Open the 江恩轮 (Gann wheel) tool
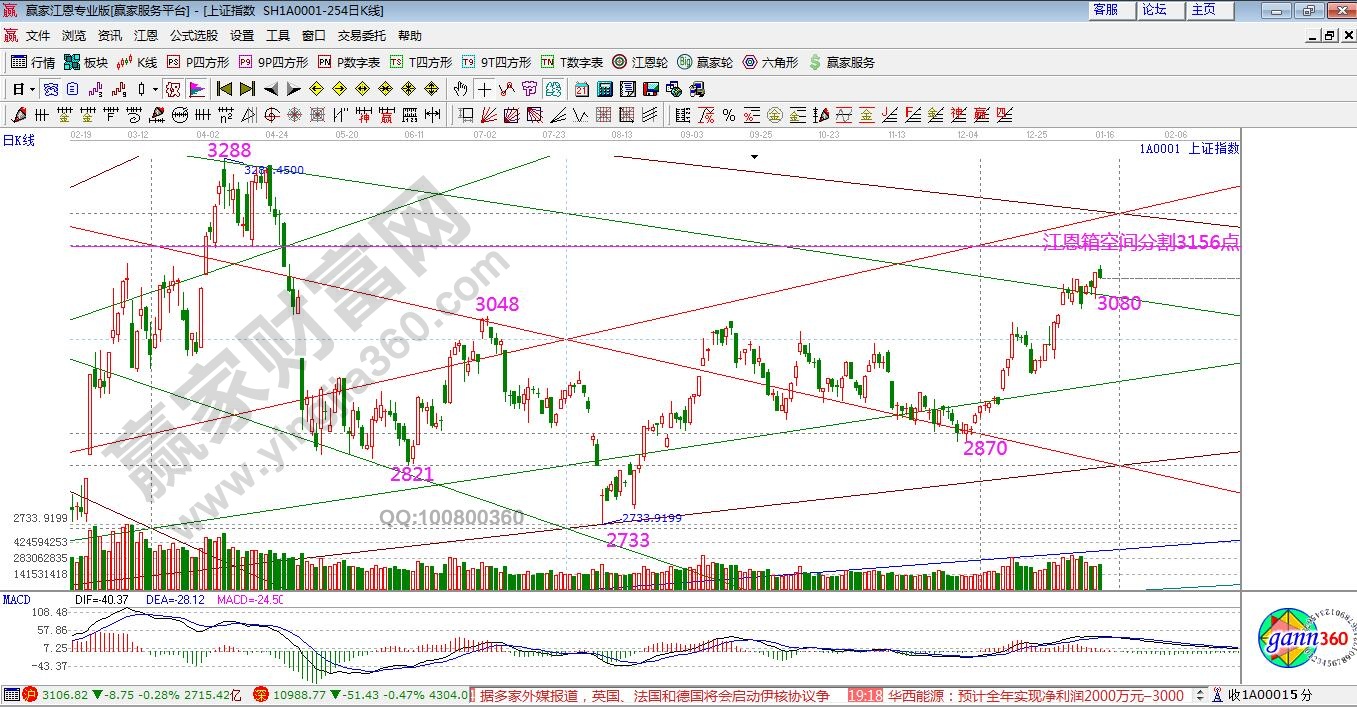The width and height of the screenshot is (1357, 707). tap(640, 62)
